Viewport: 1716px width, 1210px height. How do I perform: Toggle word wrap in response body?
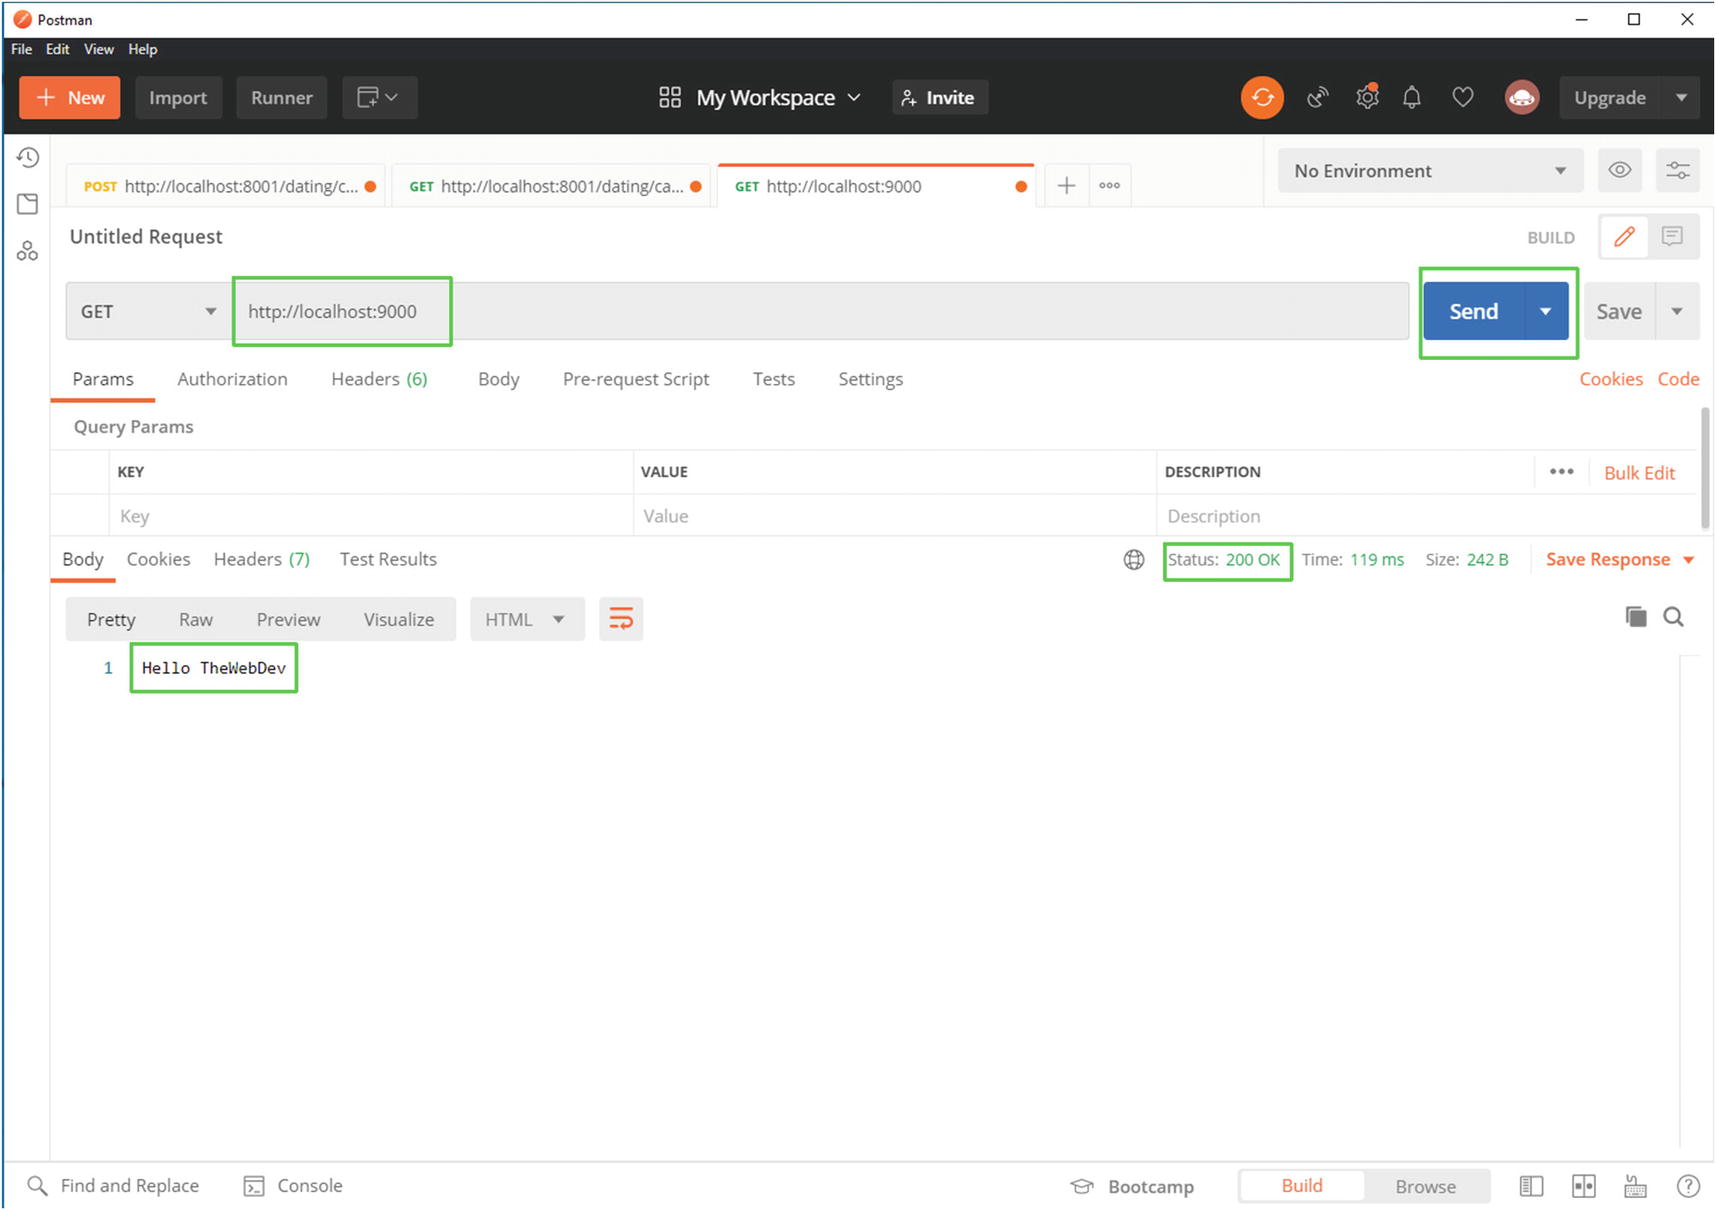click(621, 619)
